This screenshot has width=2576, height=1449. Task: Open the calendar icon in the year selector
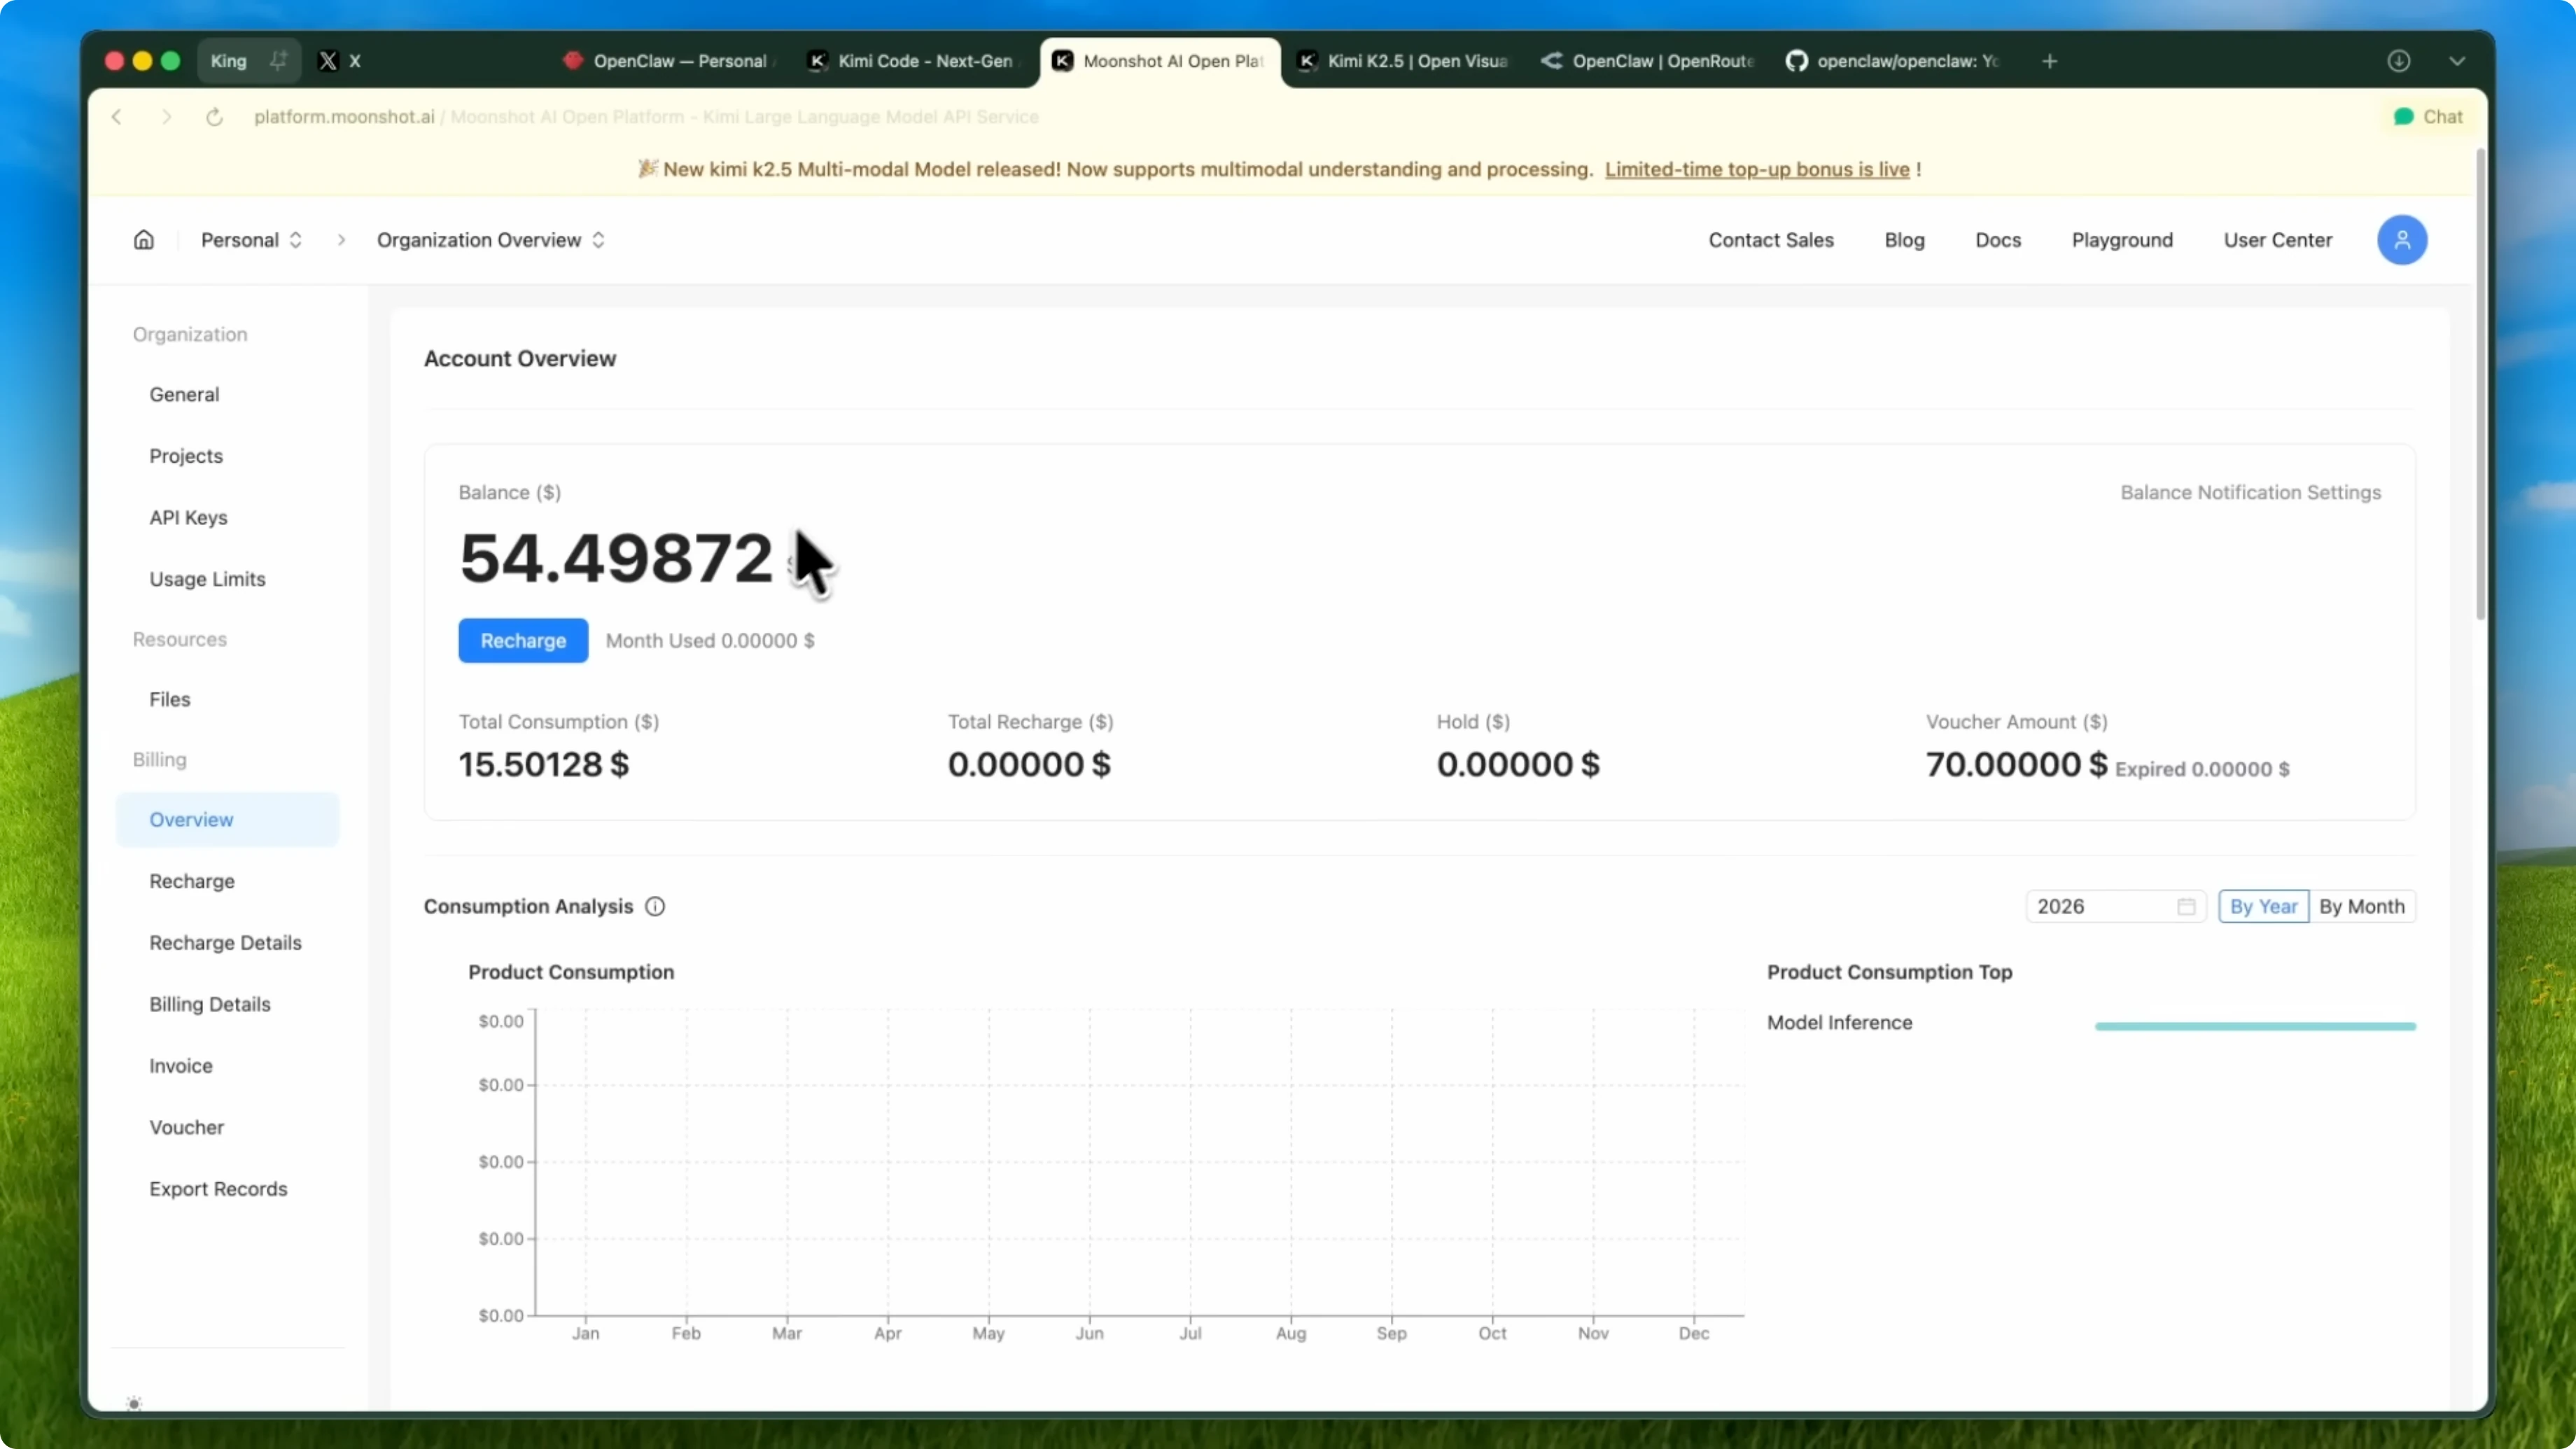2186,906
